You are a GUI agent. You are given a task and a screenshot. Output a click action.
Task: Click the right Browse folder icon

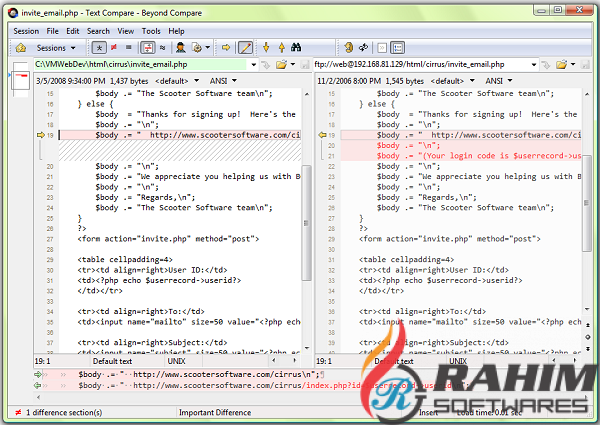tap(561, 65)
